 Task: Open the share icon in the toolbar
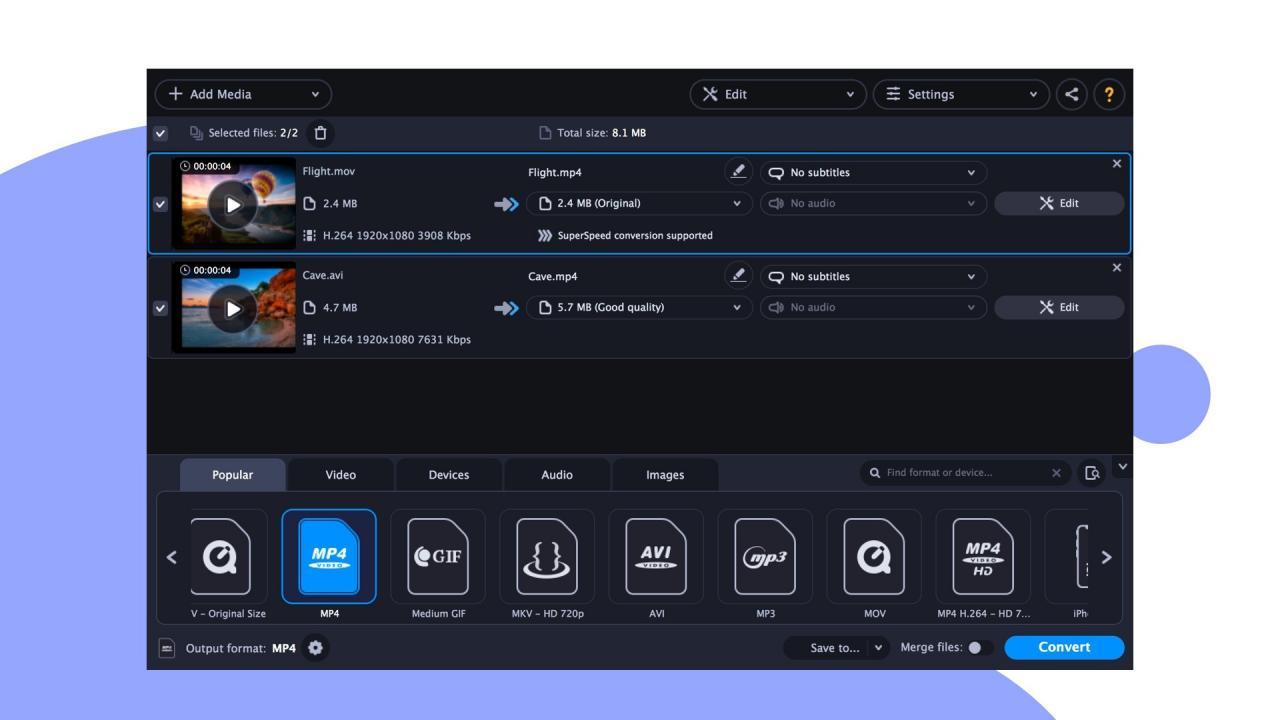click(1072, 94)
